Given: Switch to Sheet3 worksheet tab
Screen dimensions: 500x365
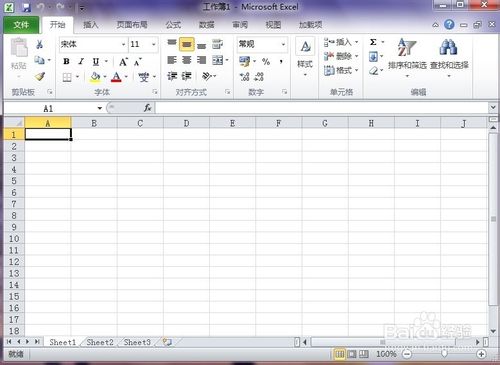Looking at the screenshot, I should tap(137, 342).
